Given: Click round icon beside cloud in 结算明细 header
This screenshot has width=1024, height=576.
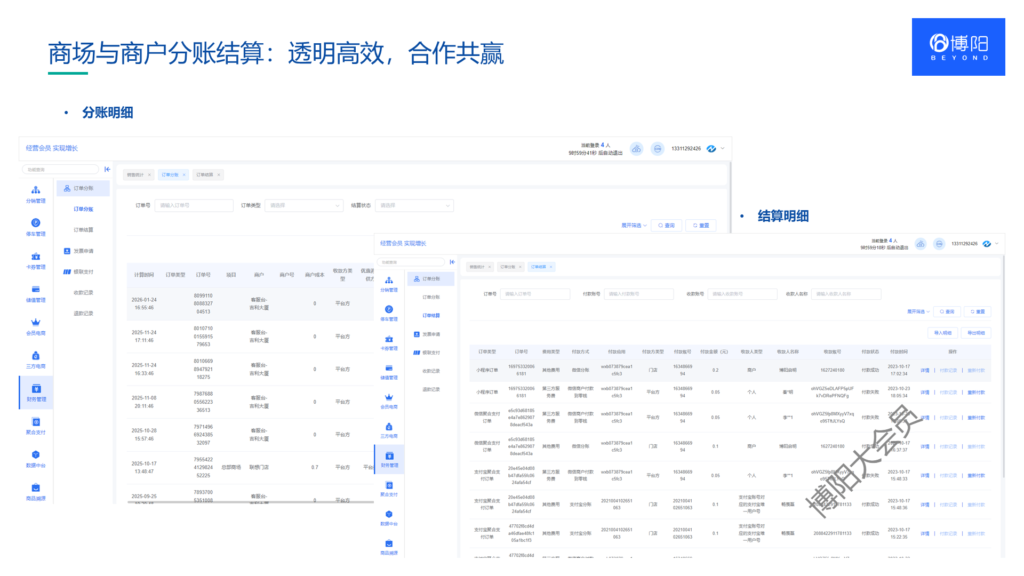Looking at the screenshot, I should click(938, 244).
